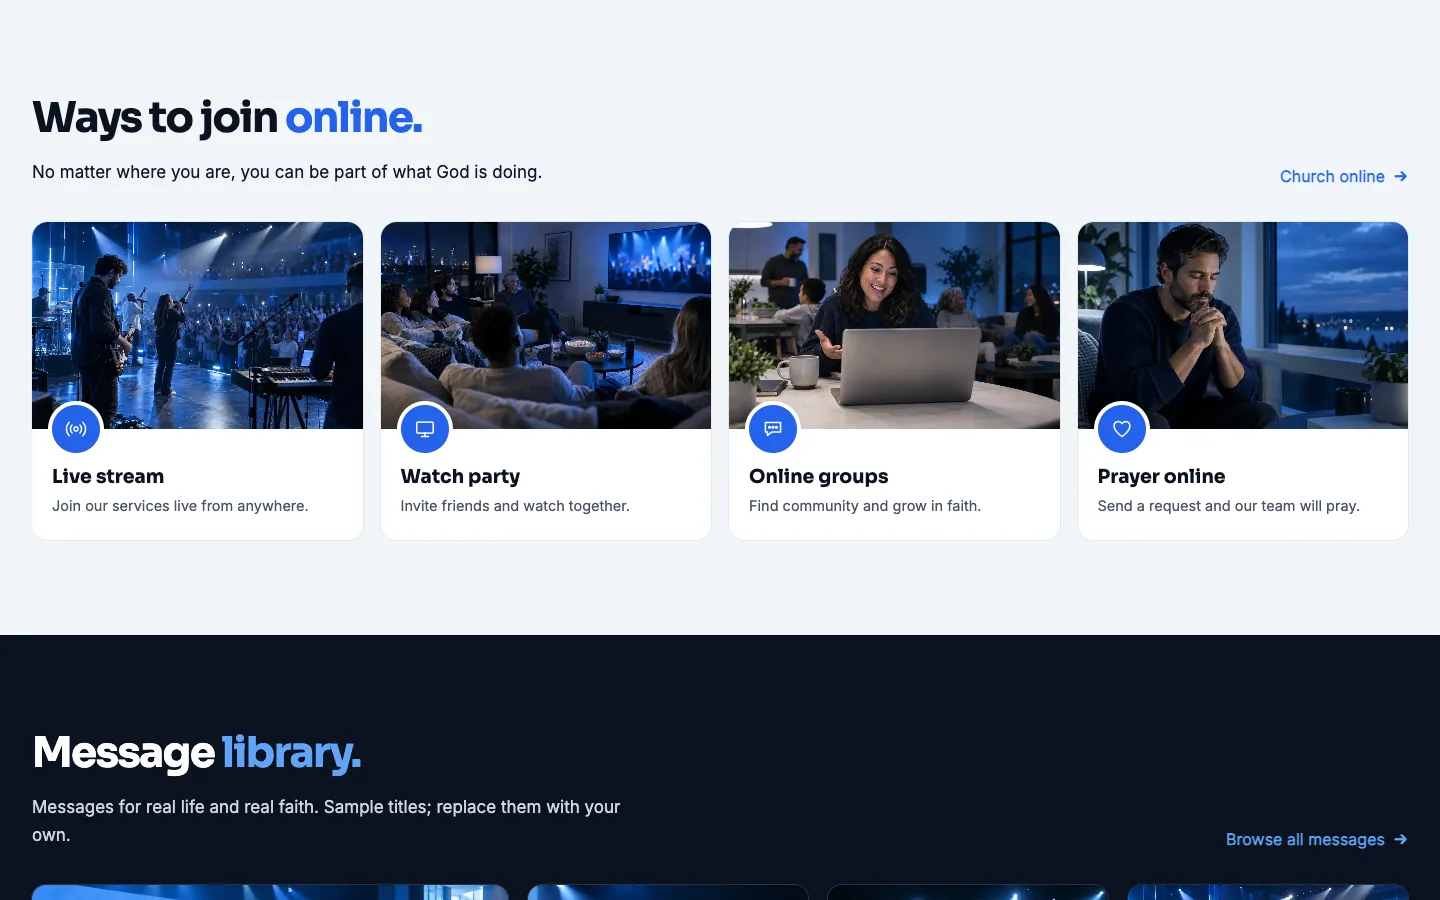Click "Invite friends and watch together." text
The width and height of the screenshot is (1440, 900).
(515, 506)
